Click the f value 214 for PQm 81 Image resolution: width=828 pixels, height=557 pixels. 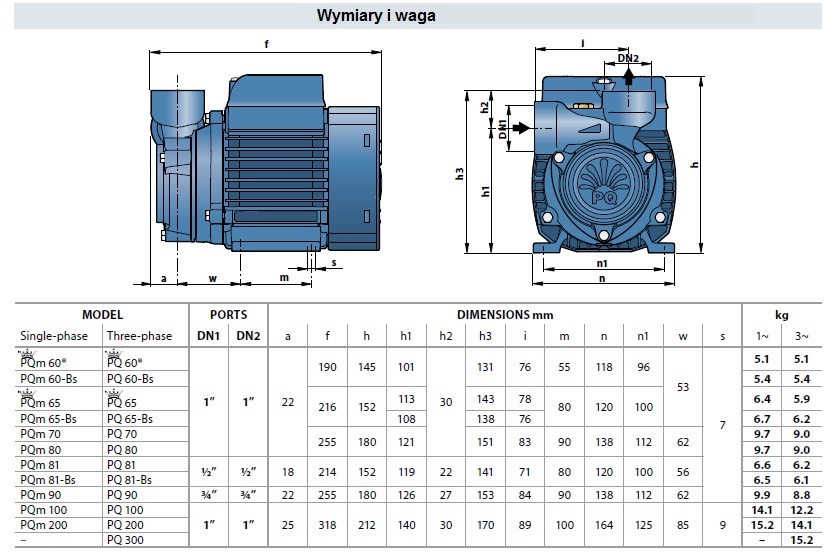click(327, 472)
